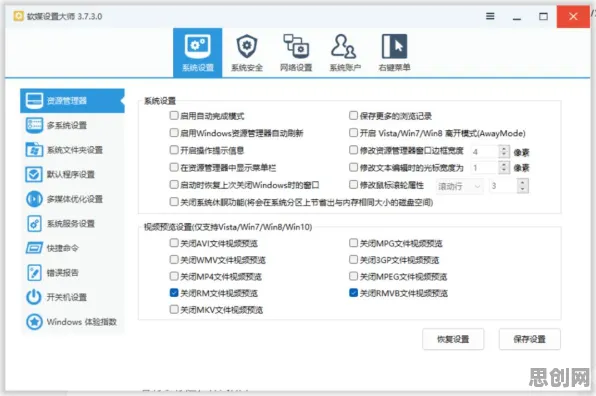Check 在资源管理器中显示菜单栏 option

click(x=174, y=167)
